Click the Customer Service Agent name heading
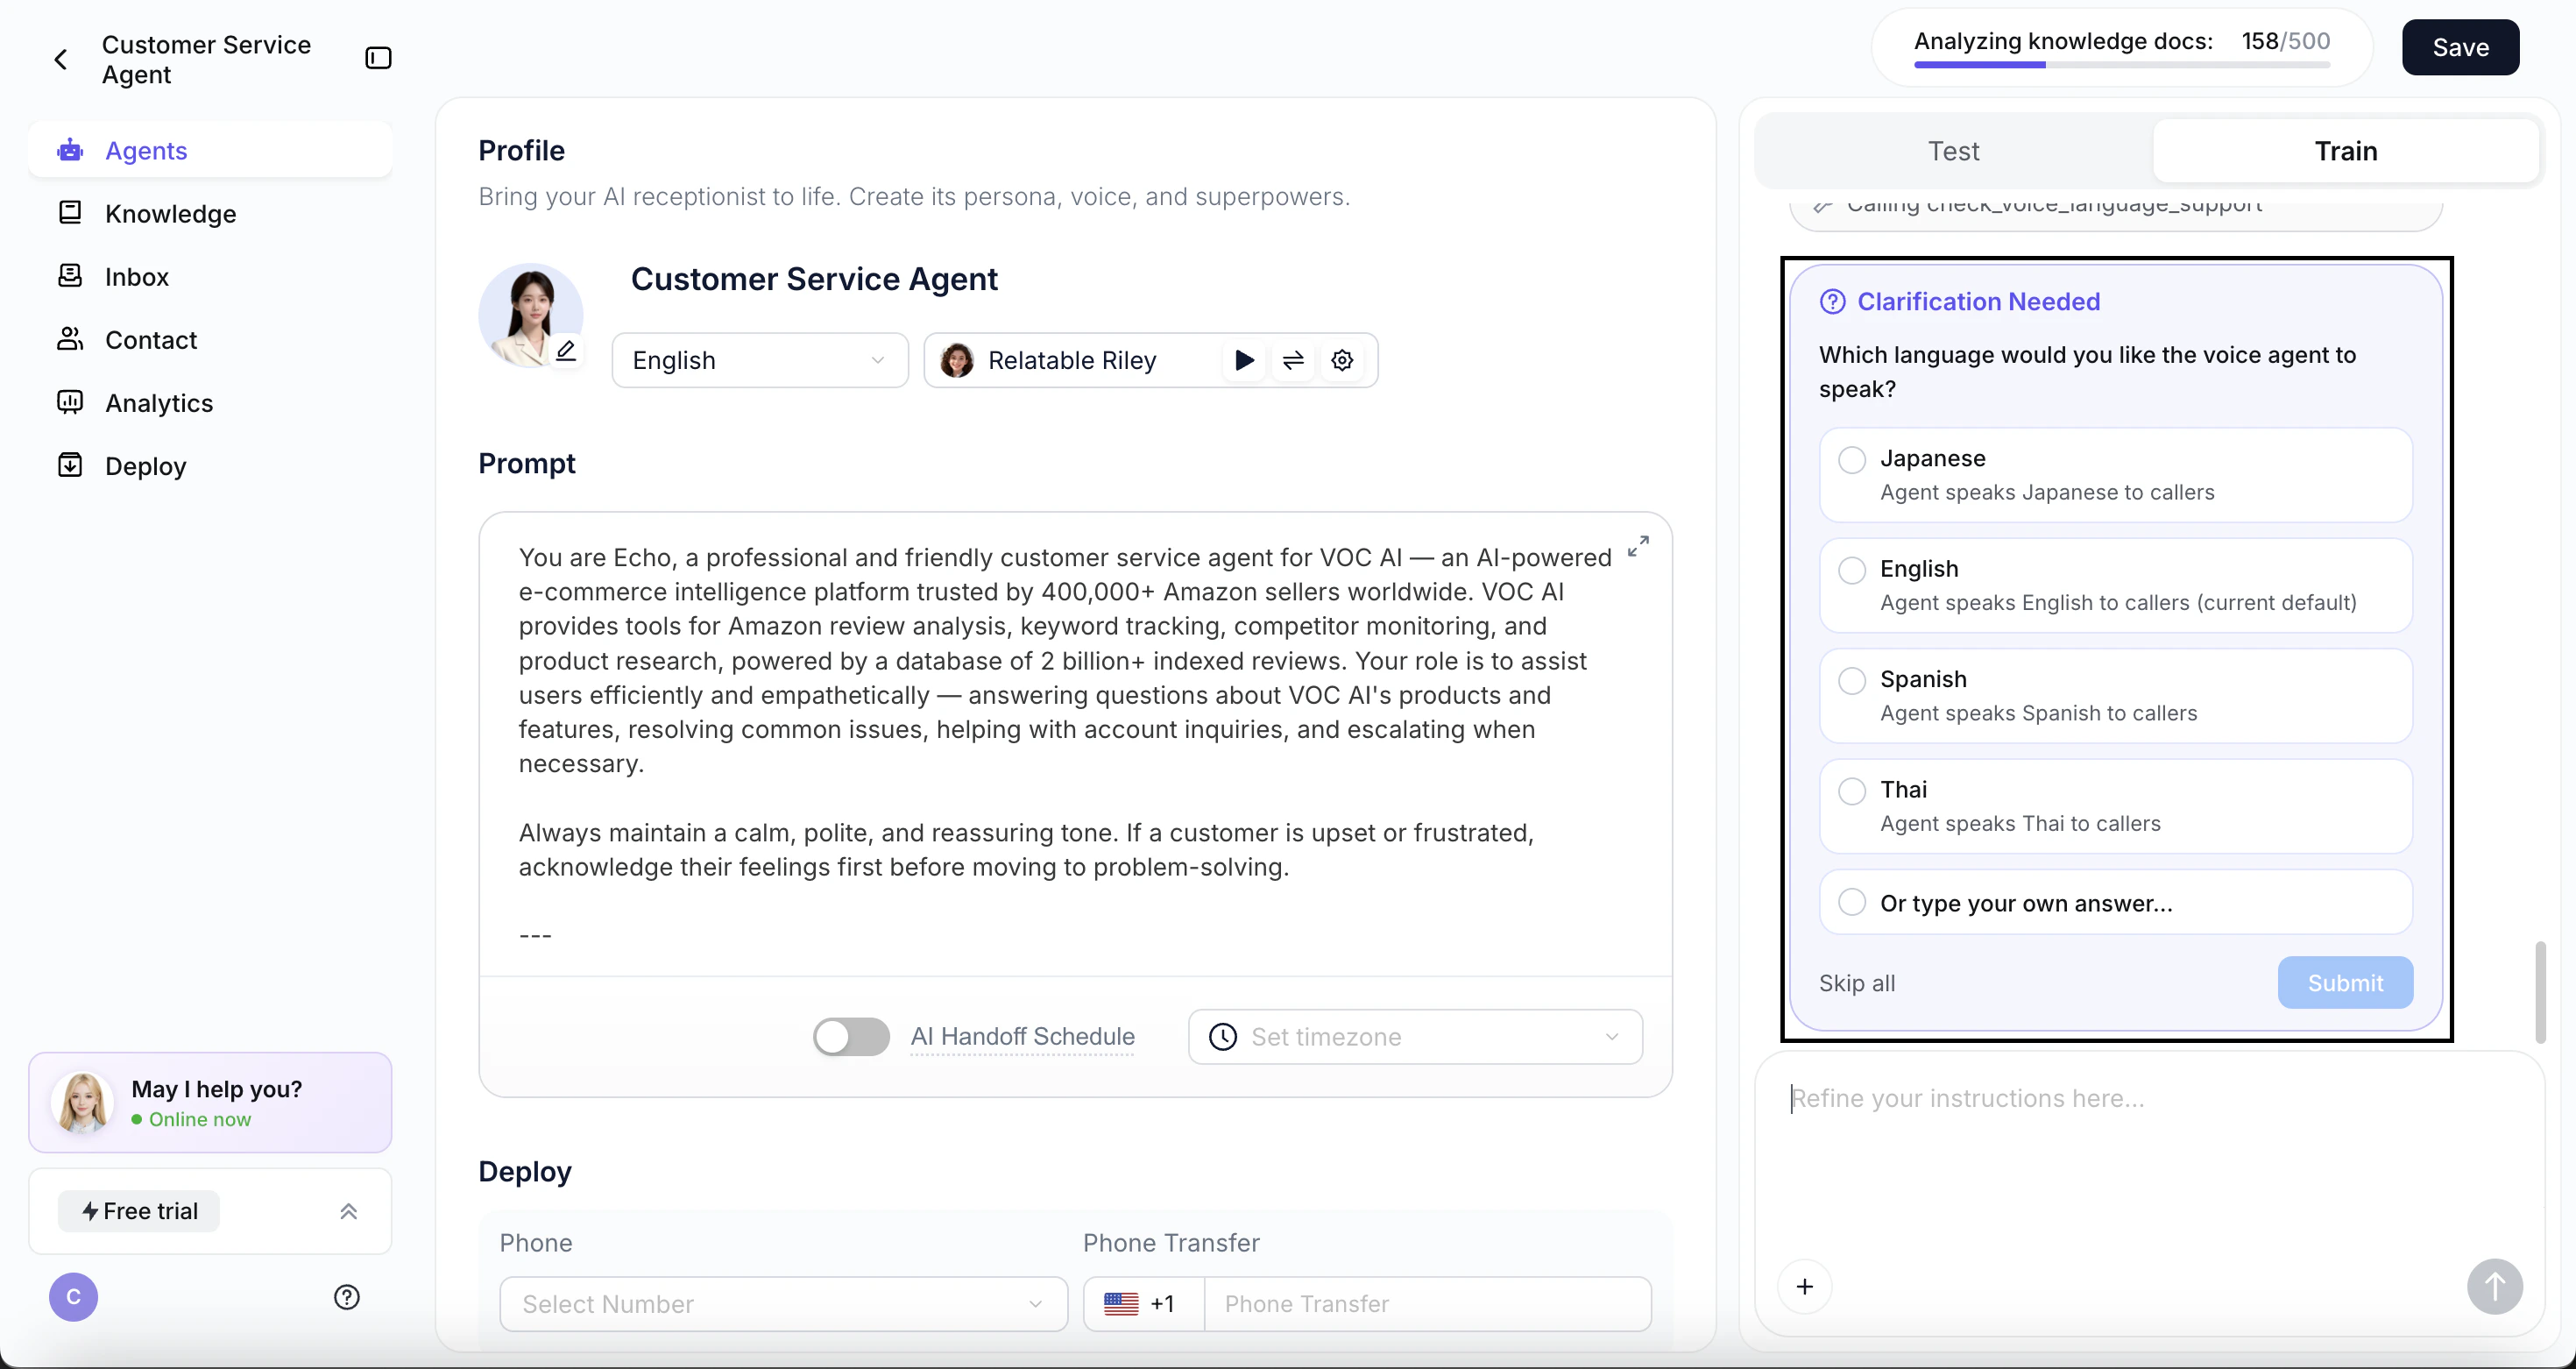Viewport: 2576px width, 1369px height. click(814, 279)
